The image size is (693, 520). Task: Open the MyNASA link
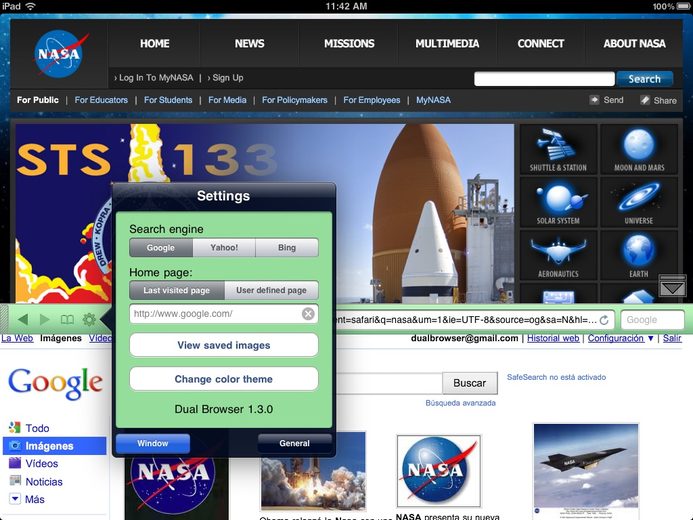point(433,100)
